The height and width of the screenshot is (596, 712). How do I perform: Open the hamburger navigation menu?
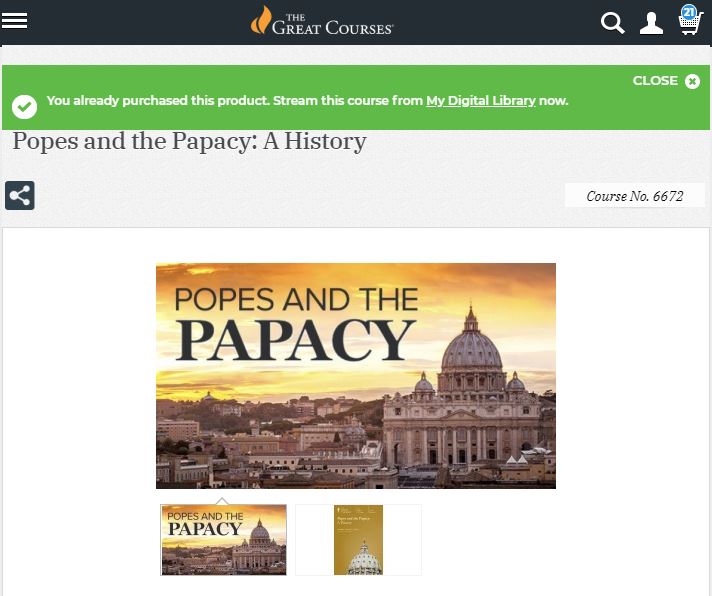[14, 20]
